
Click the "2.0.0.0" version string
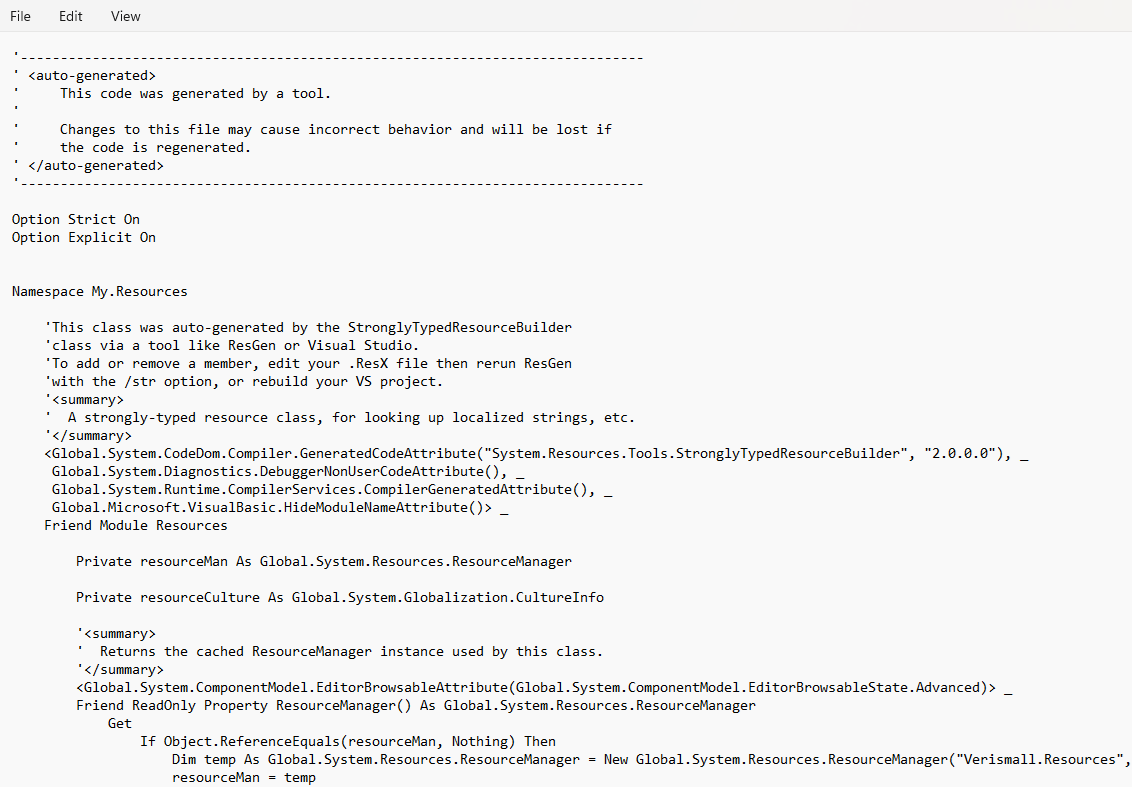[x=964, y=454]
